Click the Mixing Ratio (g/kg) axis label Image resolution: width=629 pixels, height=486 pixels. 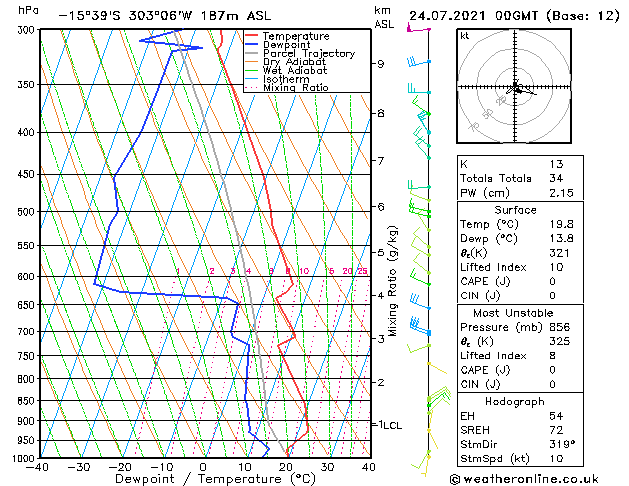[x=393, y=281]
